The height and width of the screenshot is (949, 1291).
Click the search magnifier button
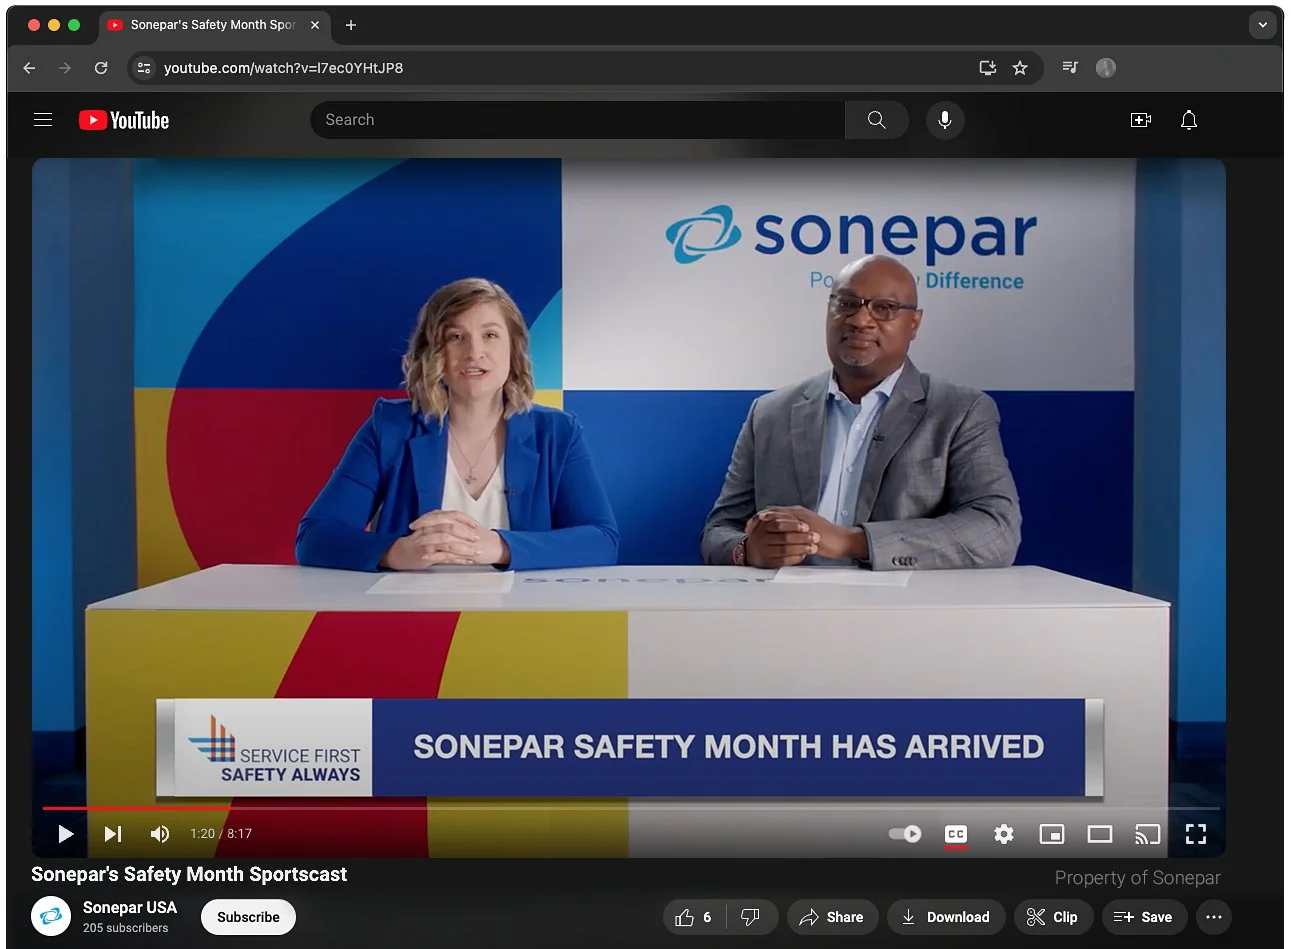click(x=877, y=120)
